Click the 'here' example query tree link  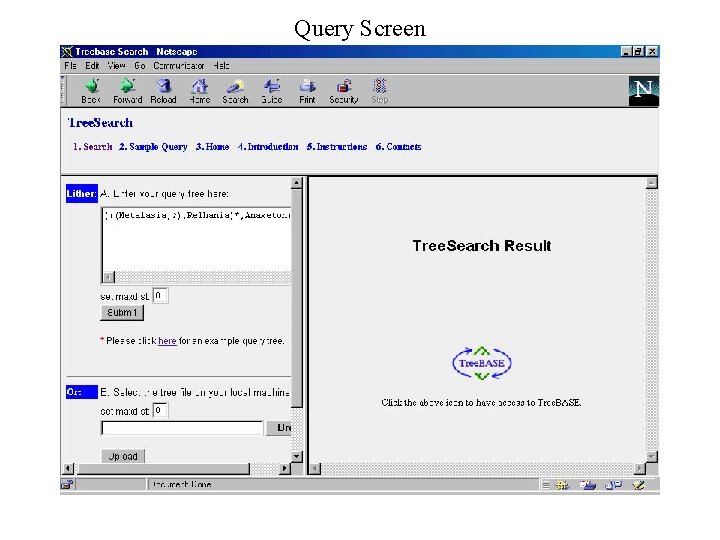click(x=167, y=341)
